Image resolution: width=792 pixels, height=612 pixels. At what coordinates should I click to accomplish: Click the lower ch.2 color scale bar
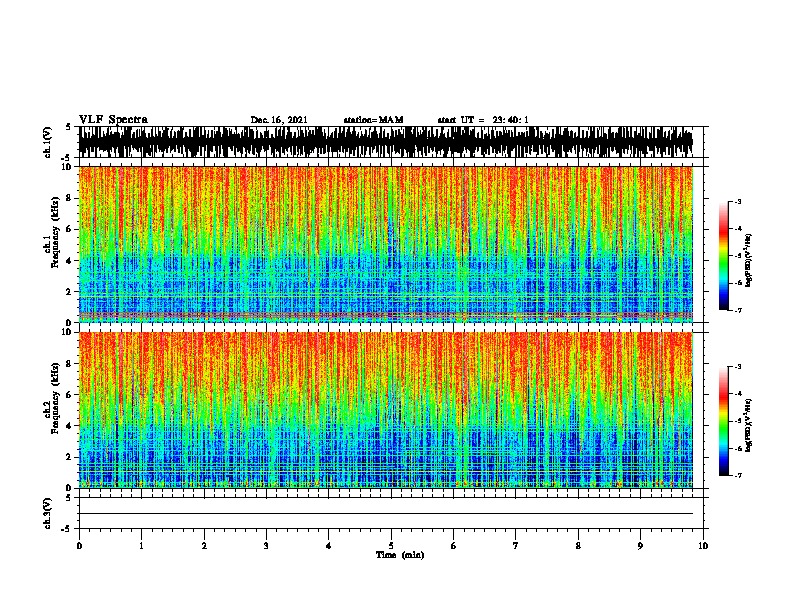[x=724, y=421]
